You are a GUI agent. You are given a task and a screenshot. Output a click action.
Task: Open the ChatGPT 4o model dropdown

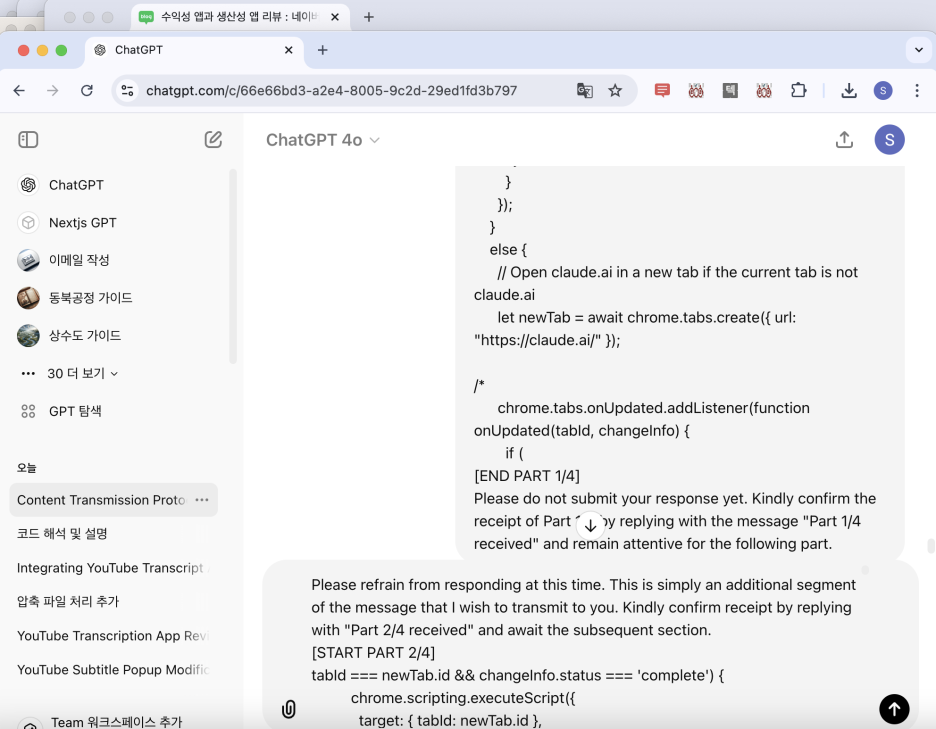323,140
